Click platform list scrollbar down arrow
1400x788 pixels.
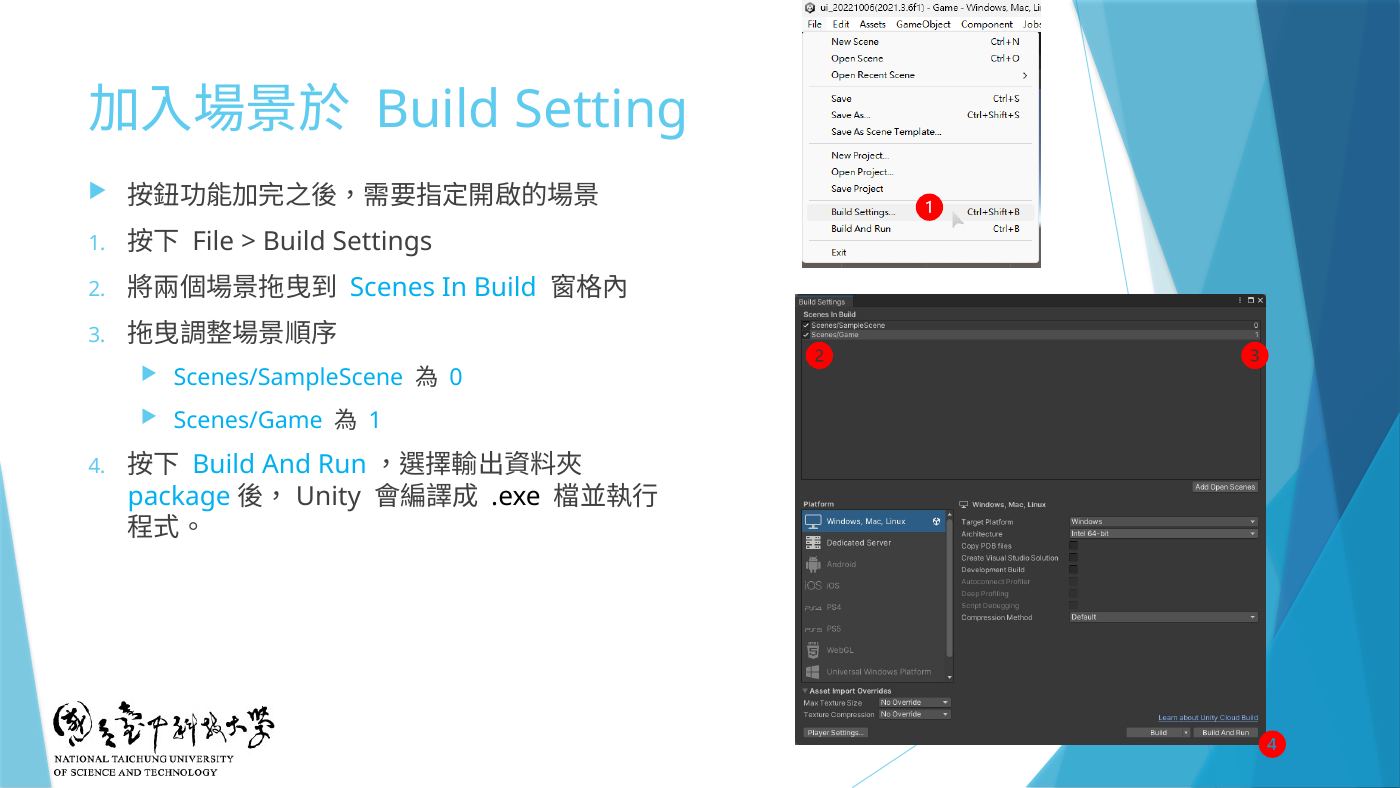click(949, 679)
